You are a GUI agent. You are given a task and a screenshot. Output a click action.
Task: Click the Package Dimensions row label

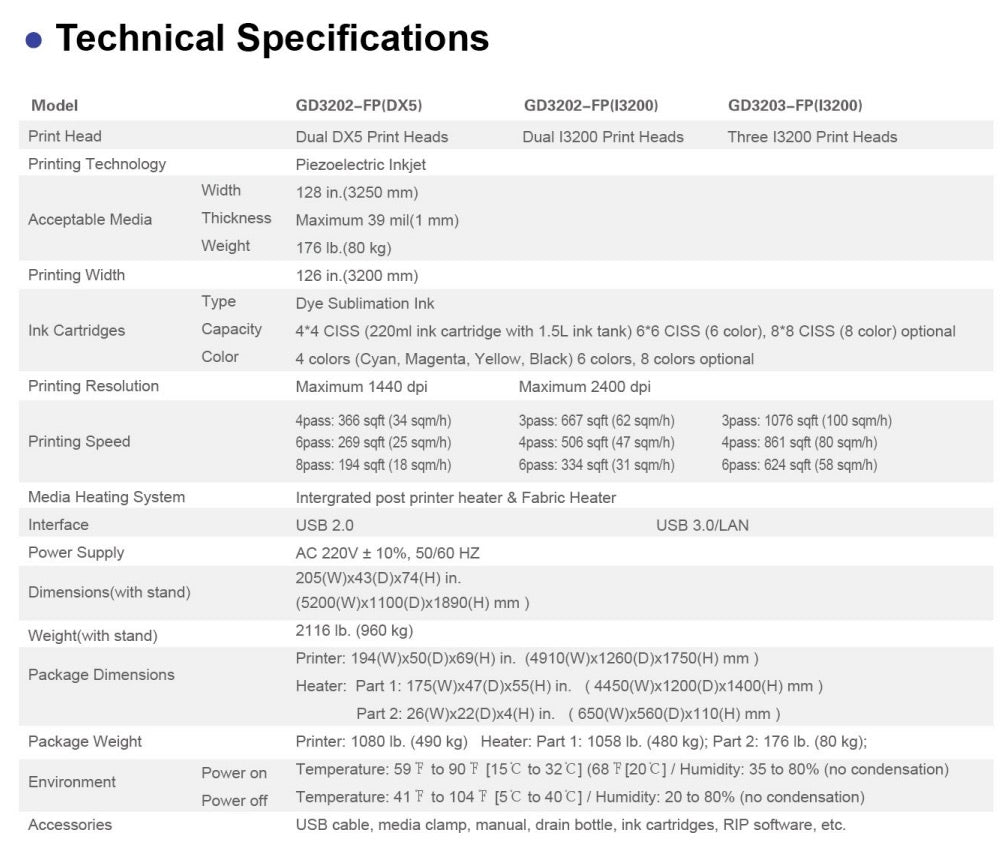(x=101, y=675)
